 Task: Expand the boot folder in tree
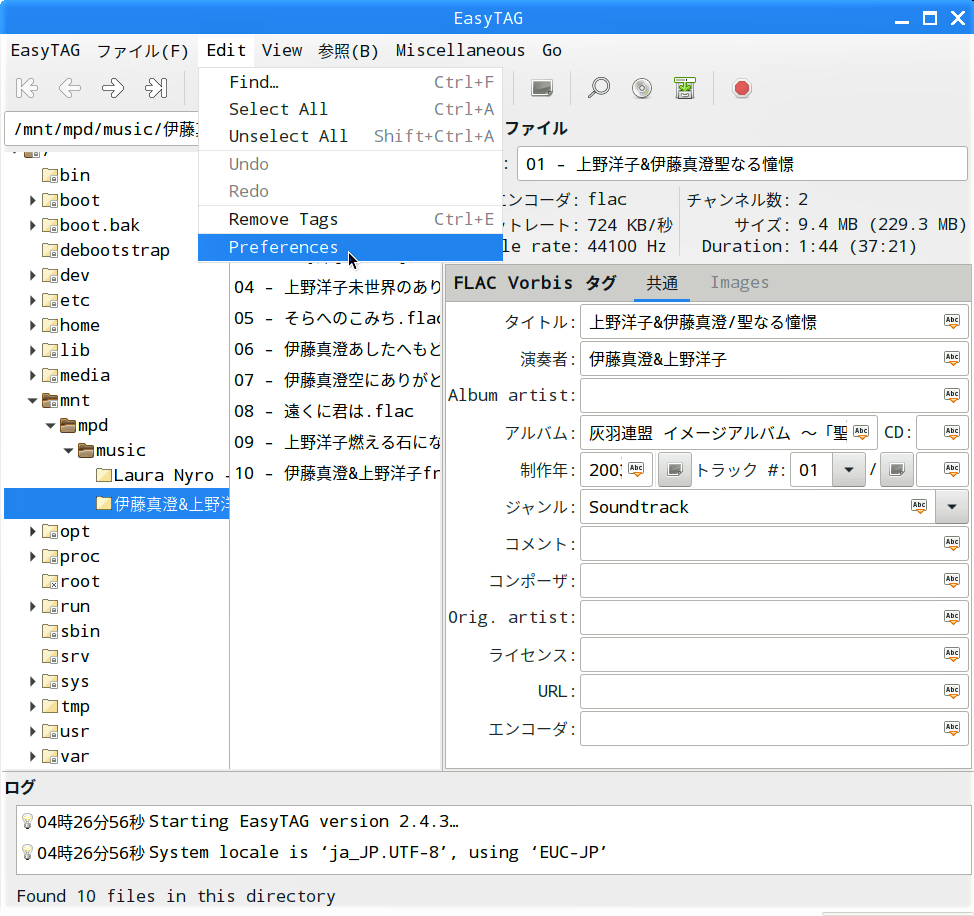point(32,200)
